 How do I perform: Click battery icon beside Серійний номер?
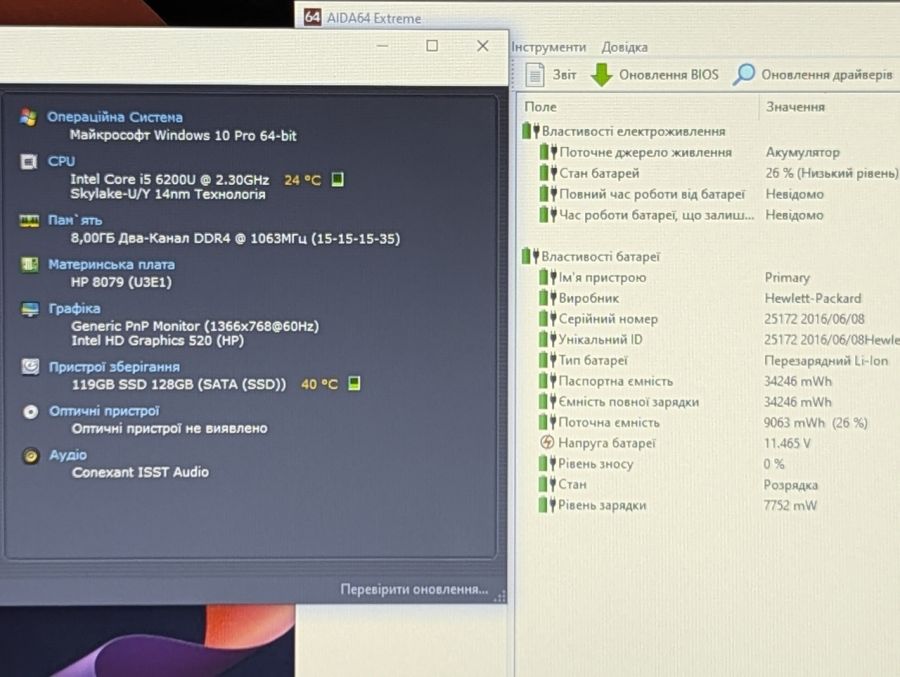coord(548,318)
